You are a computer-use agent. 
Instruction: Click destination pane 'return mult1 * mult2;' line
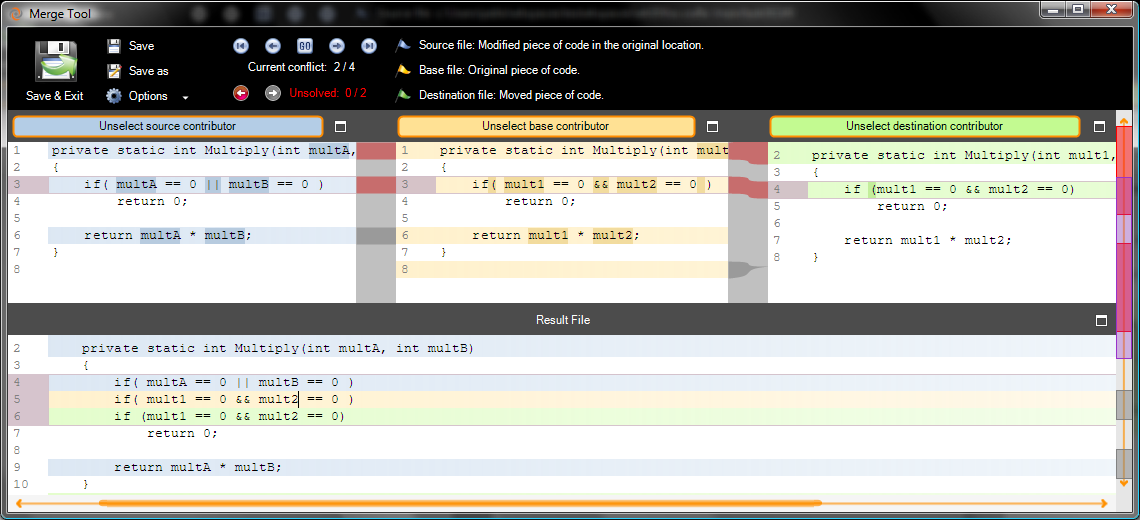point(928,240)
